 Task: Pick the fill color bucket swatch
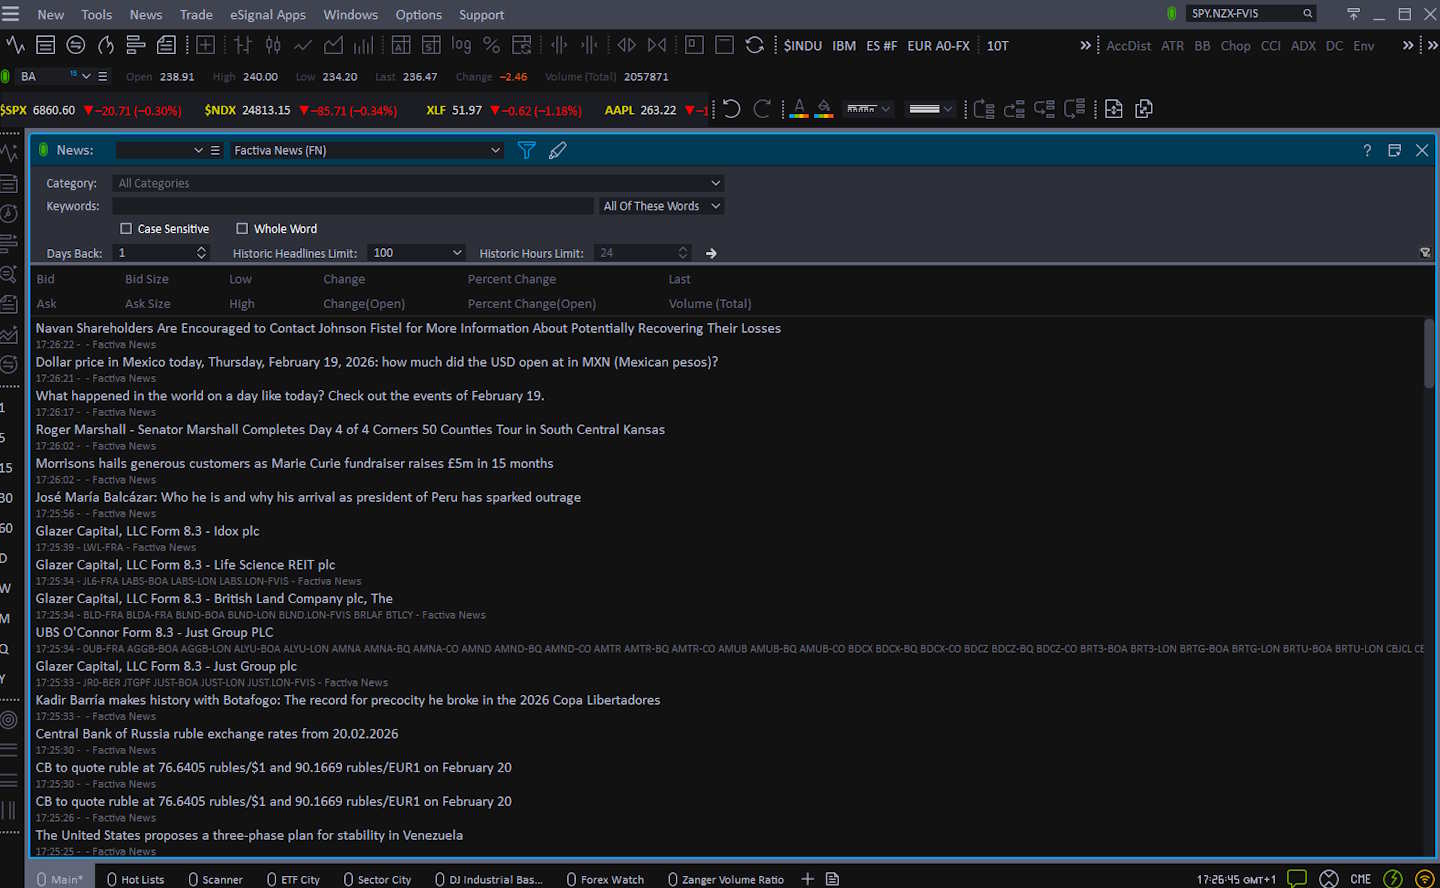point(824,109)
